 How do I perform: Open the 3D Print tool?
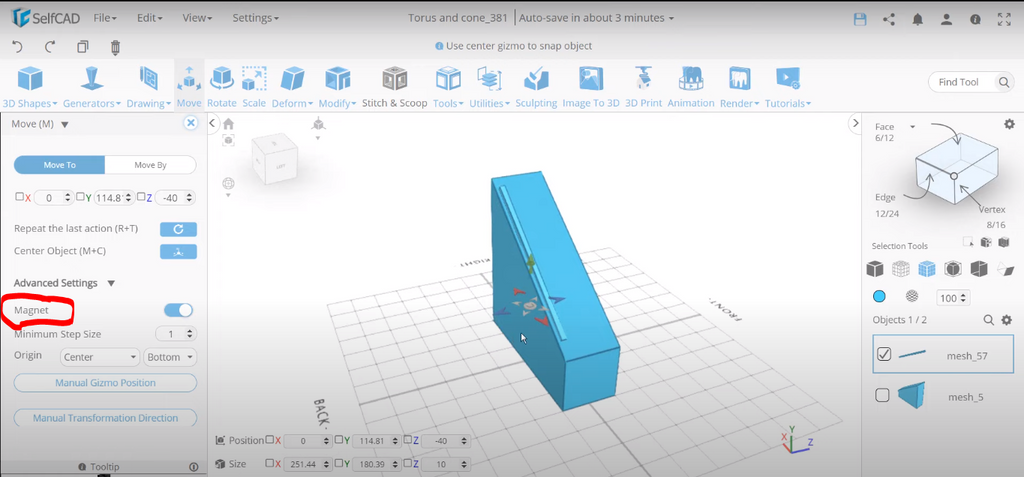[643, 87]
